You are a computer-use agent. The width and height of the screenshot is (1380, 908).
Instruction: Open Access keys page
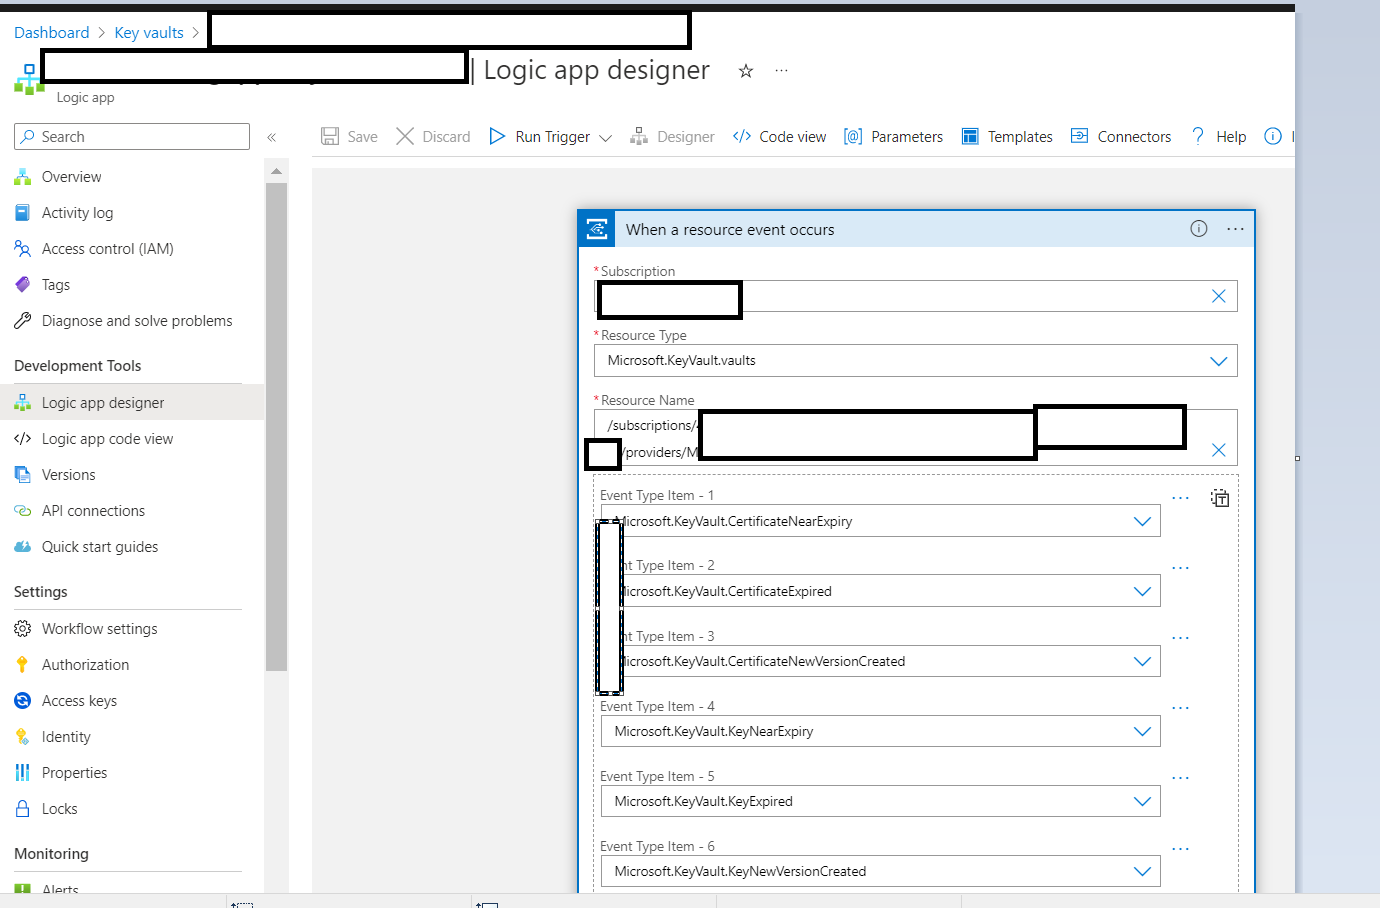point(79,701)
